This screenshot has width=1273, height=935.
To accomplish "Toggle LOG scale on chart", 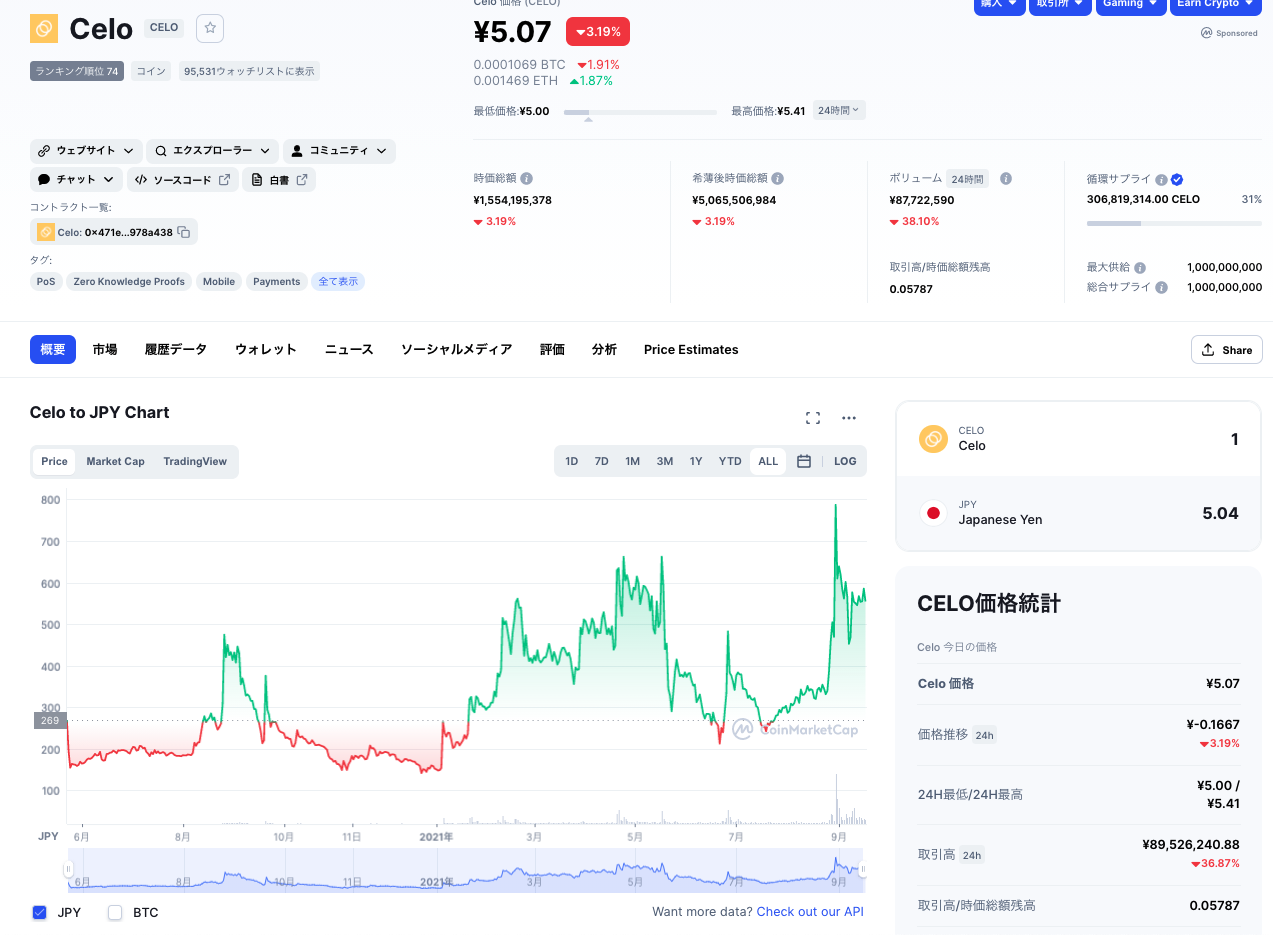I will (845, 461).
